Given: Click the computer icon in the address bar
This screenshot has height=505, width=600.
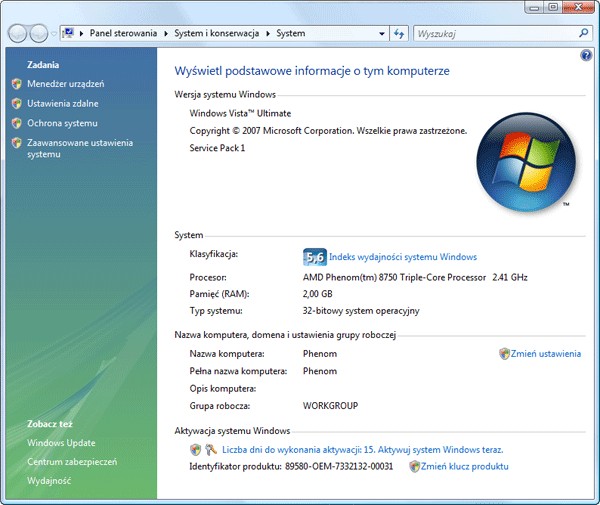Looking at the screenshot, I should point(68,33).
